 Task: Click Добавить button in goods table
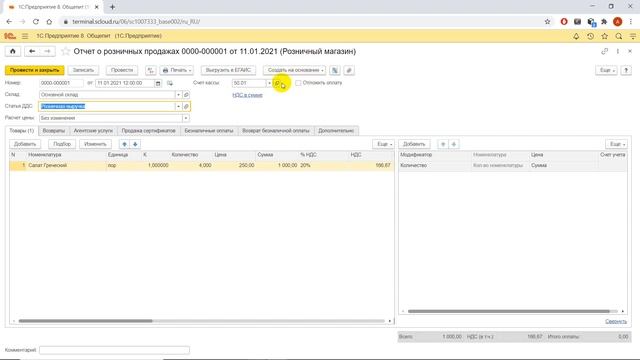(x=25, y=144)
